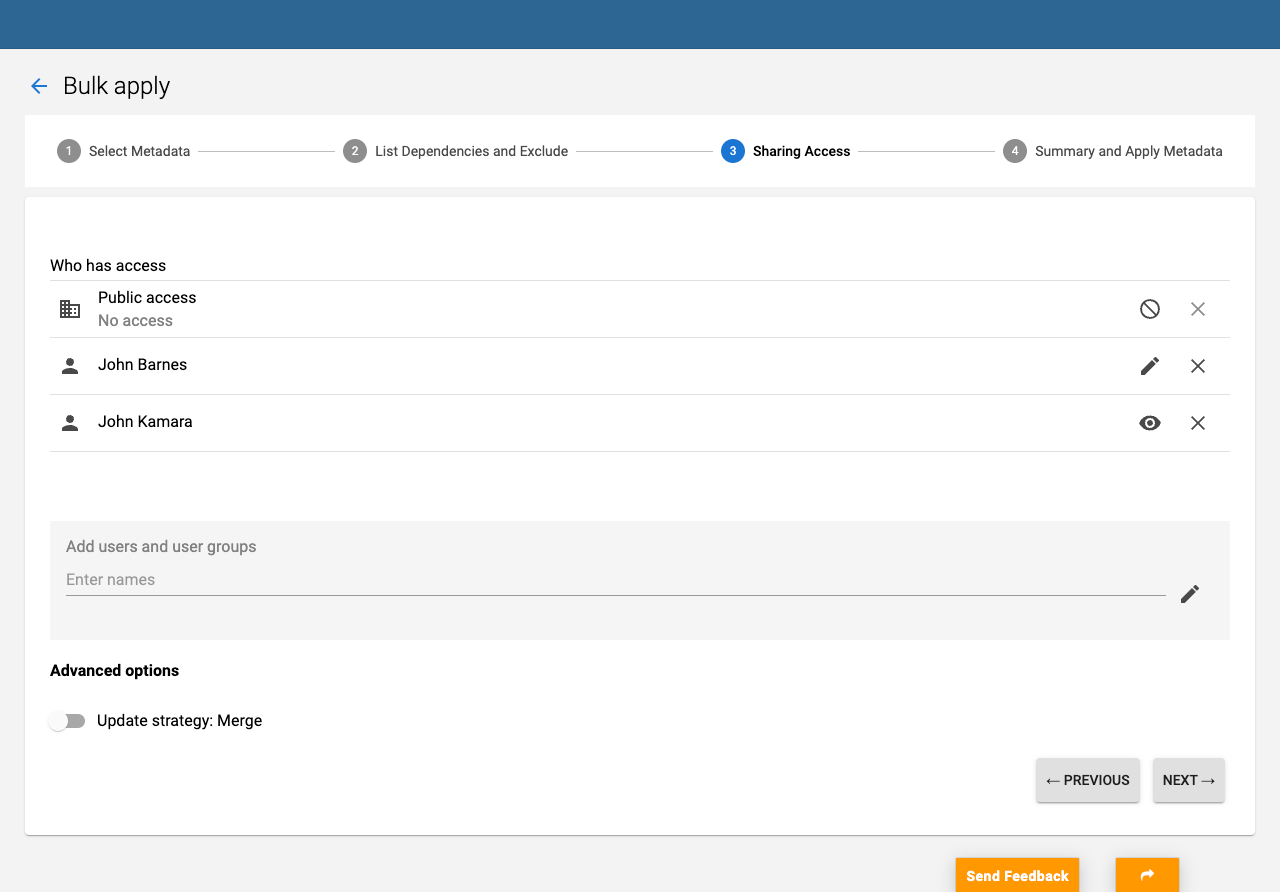Open the Sharing Access step indicator

pyautogui.click(x=732, y=151)
